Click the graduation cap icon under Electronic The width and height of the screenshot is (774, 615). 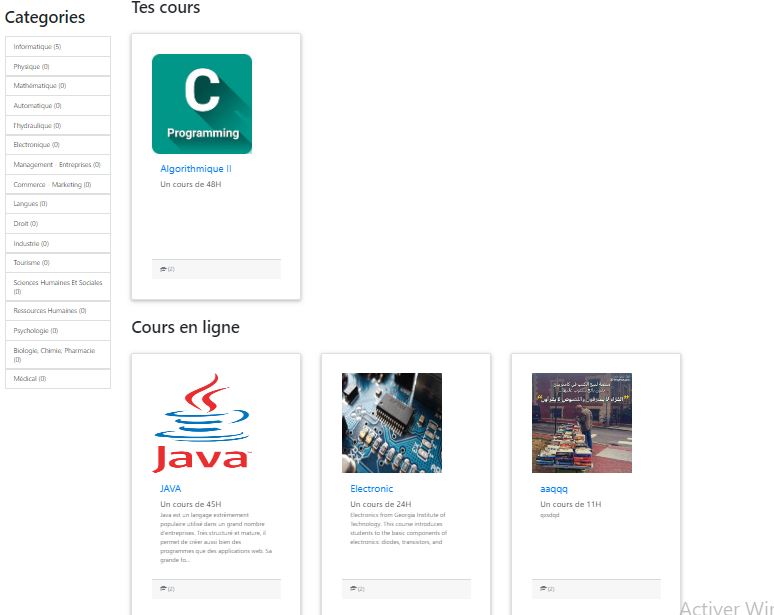(353, 588)
